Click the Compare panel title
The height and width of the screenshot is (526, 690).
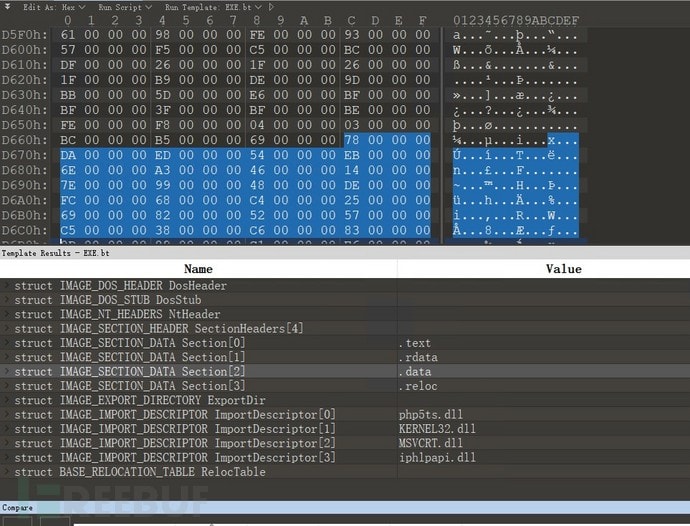17,508
